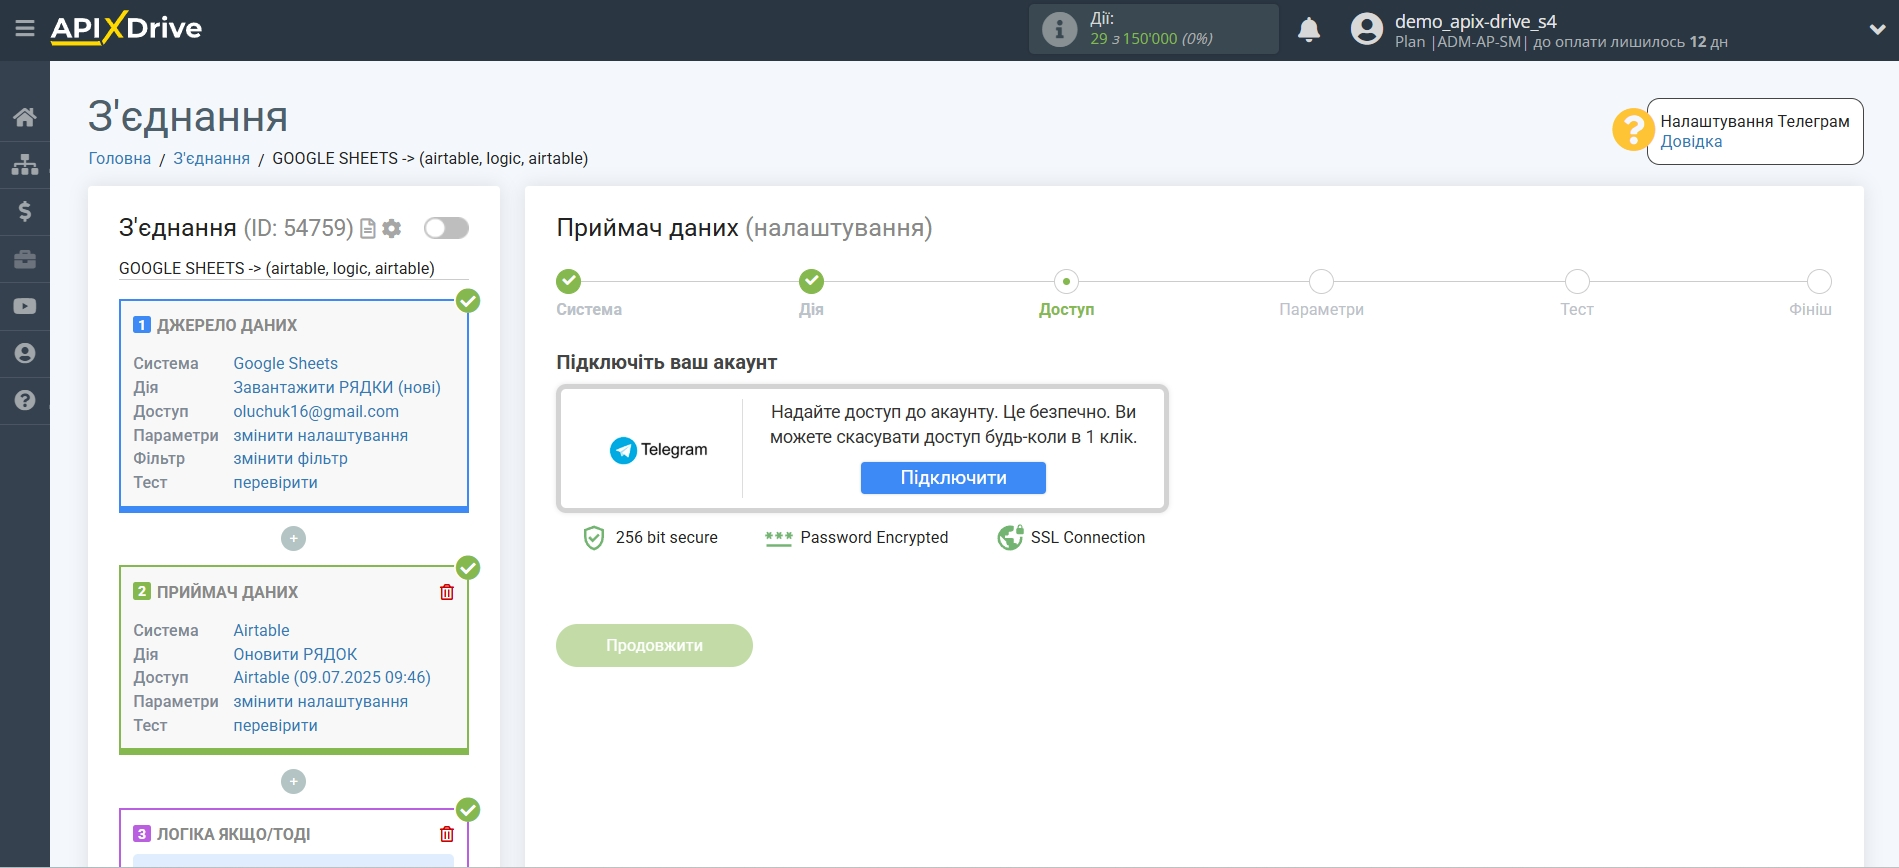
Task: Click Airtable block змінити налаштування link
Action: (321, 702)
